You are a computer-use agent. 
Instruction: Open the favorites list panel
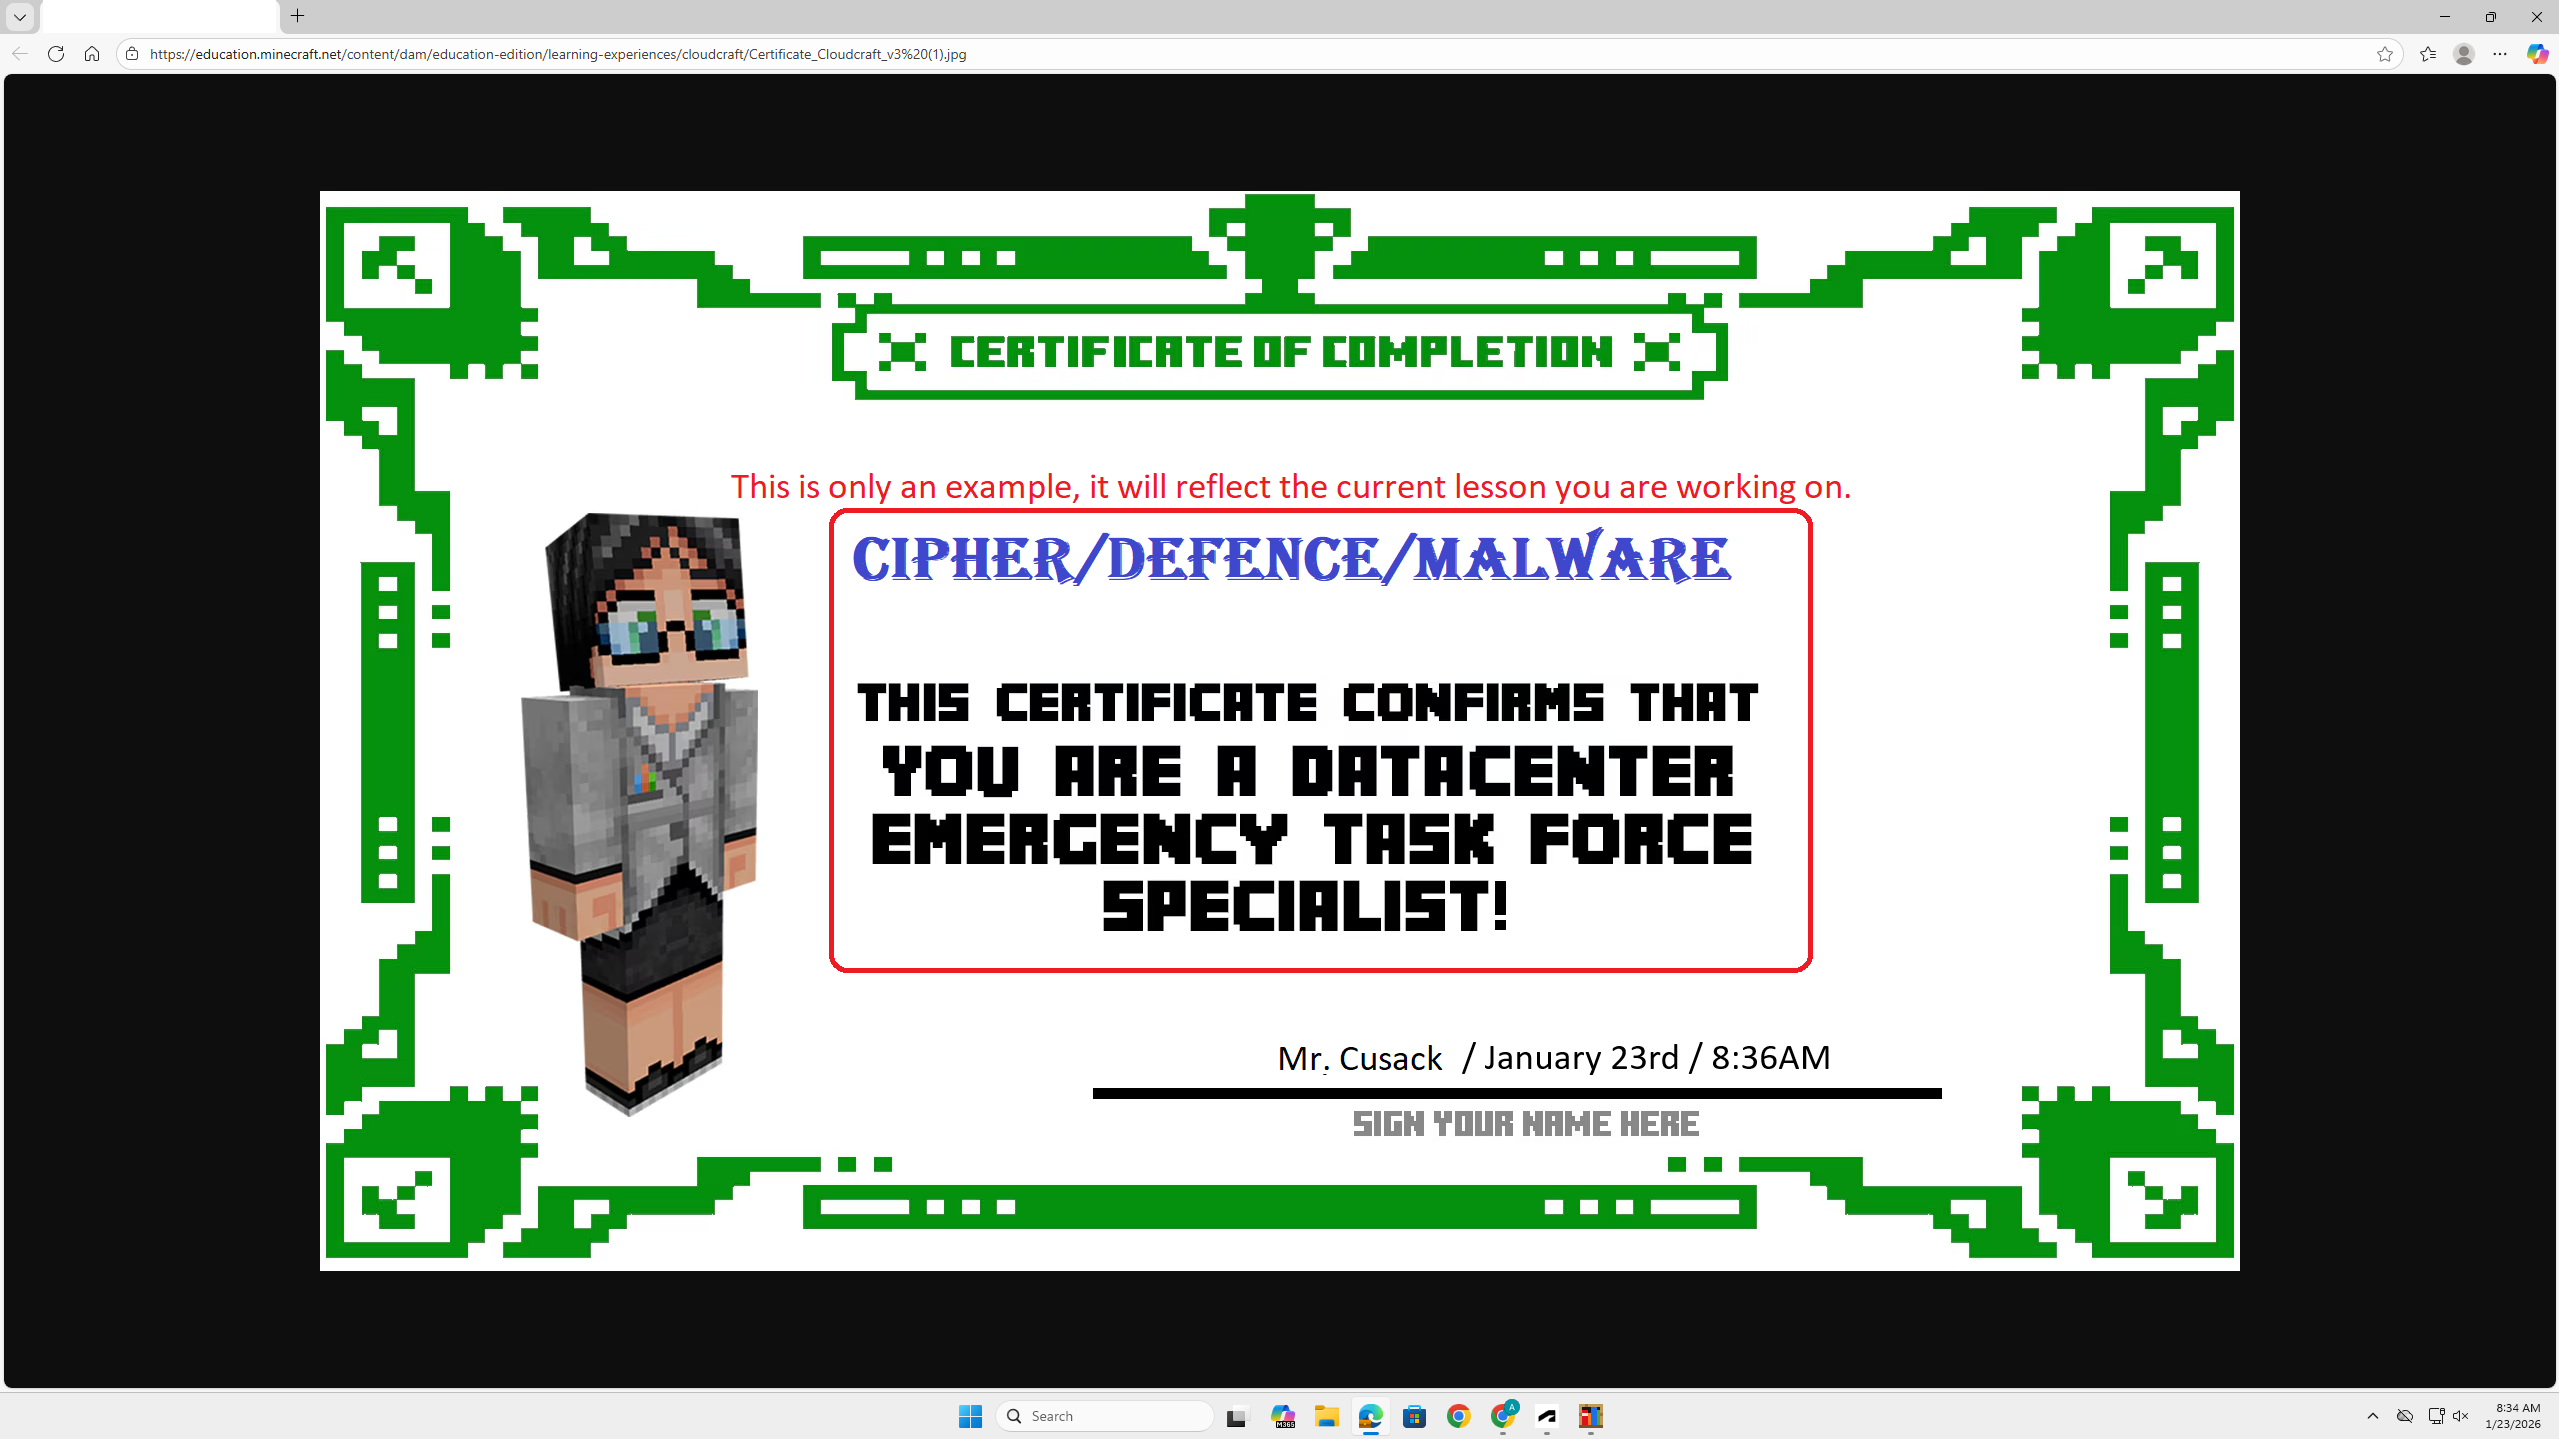2428,54
